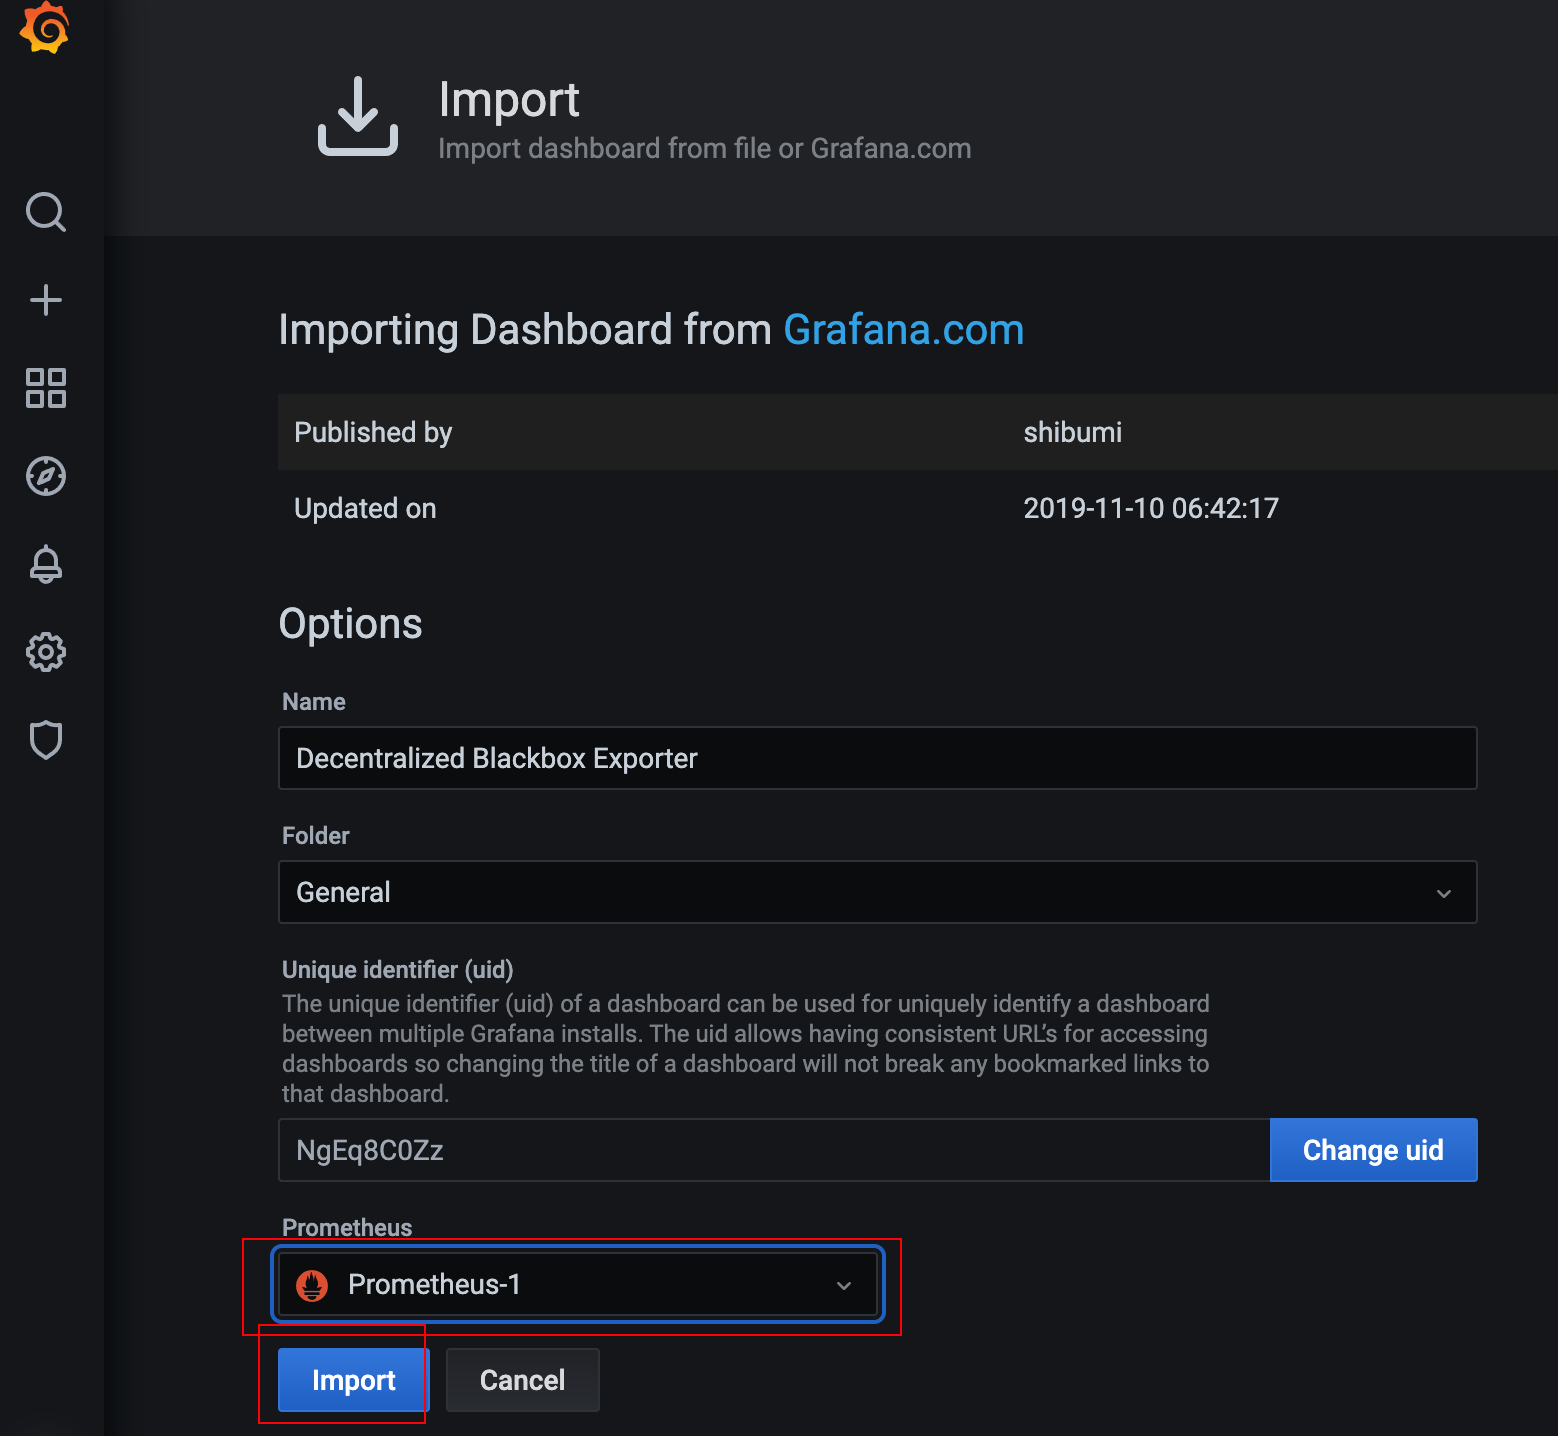
Task: Open Server Admin via the shield icon
Action: (x=46, y=740)
